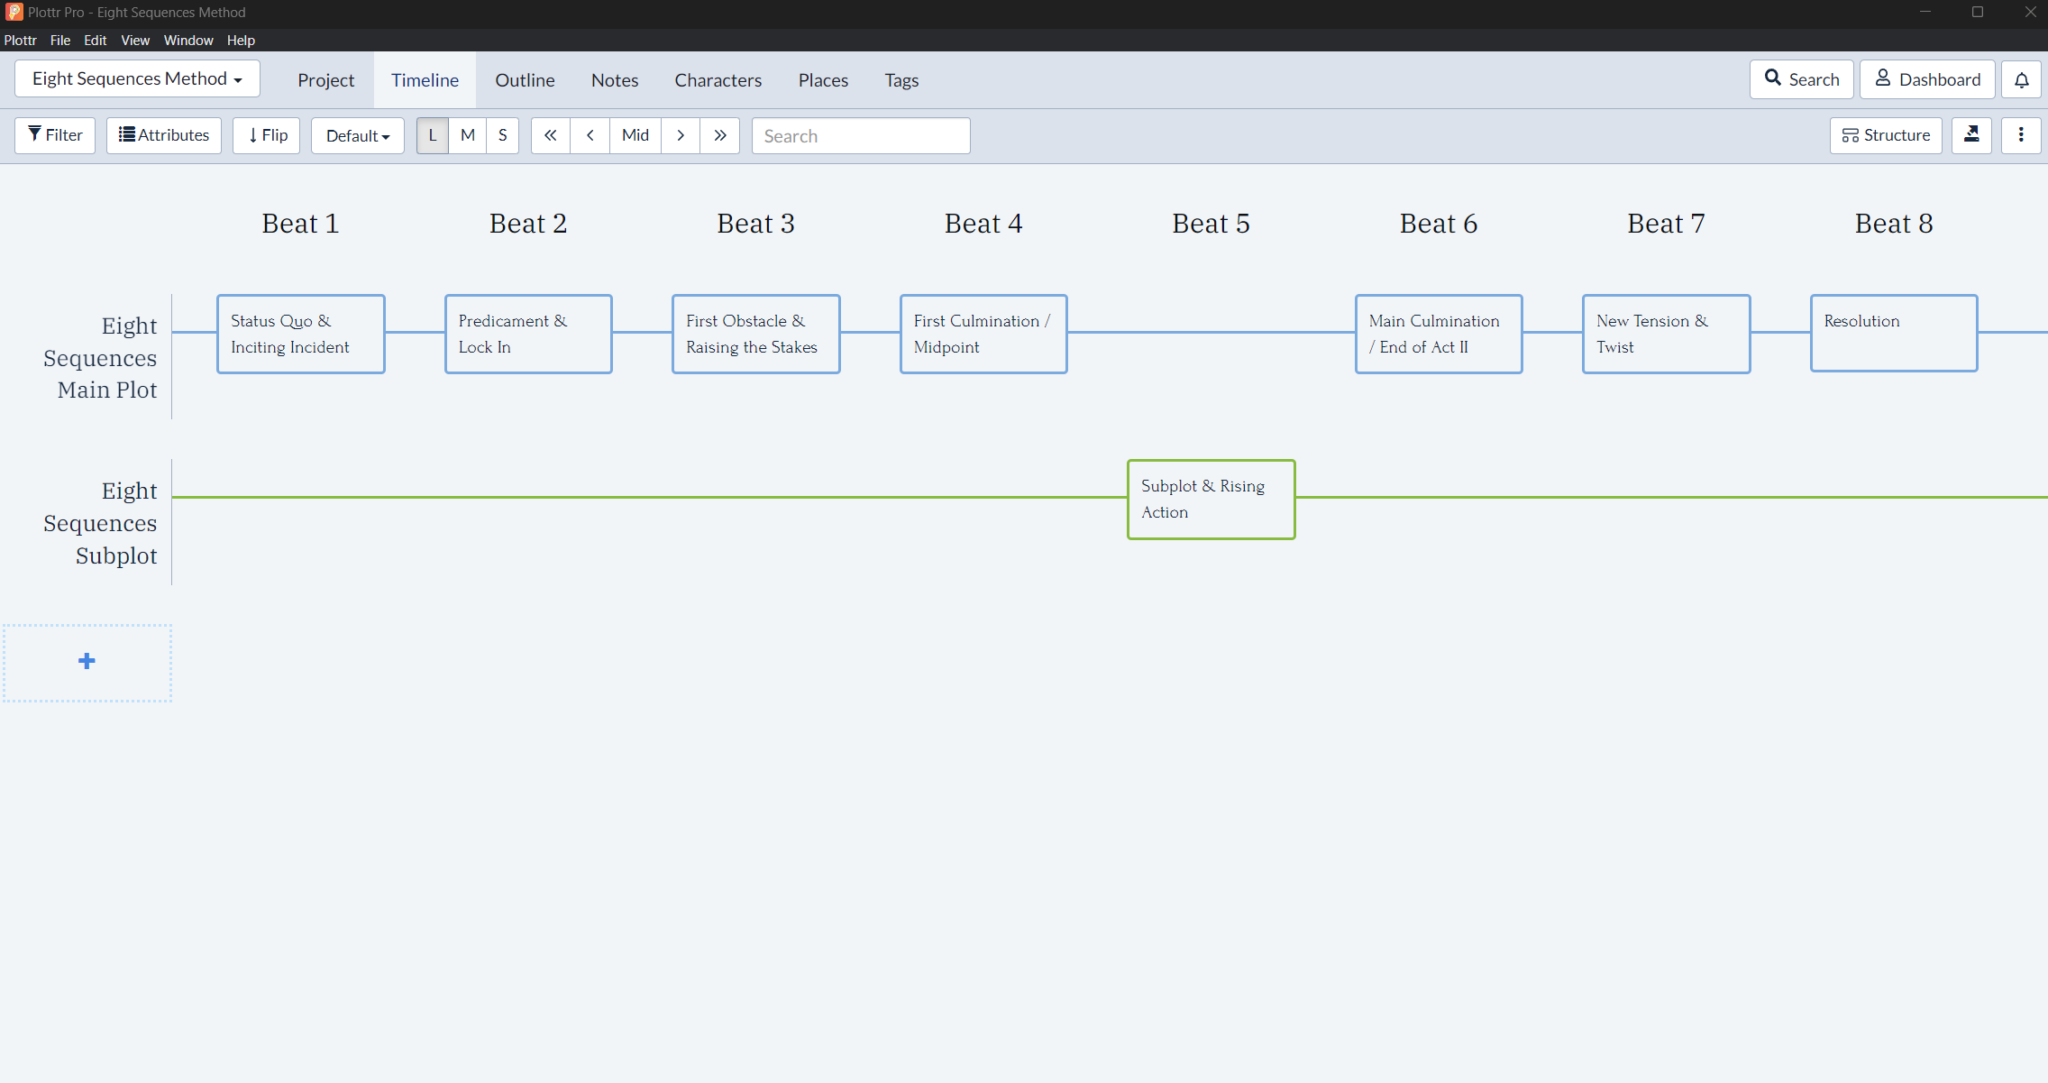Switch to the Notes tab

tap(614, 80)
